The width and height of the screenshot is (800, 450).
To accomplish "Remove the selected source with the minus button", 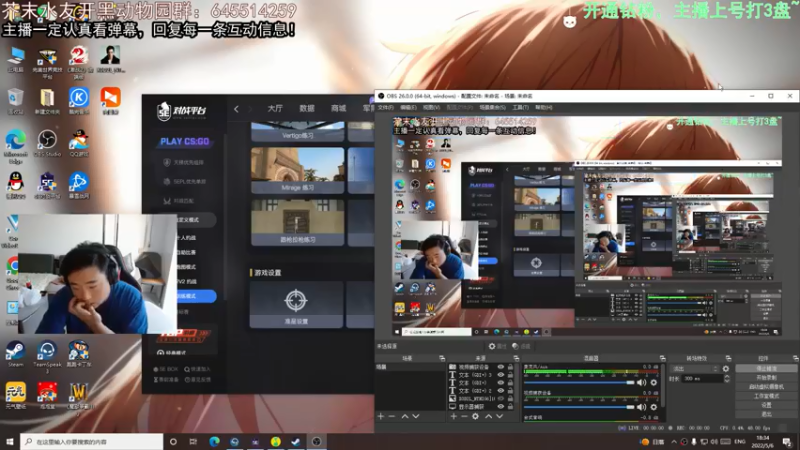I will coord(464,416).
